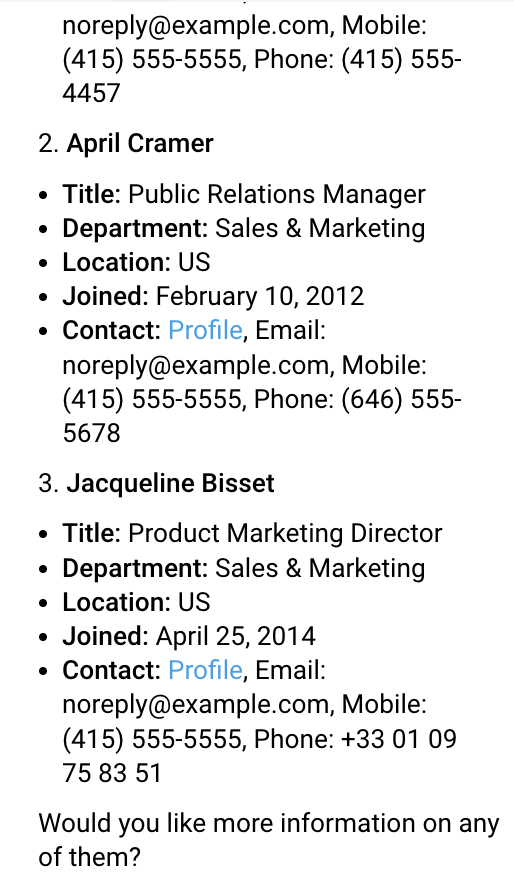The image size is (514, 876).
Task: Click Jacqueline Bisset's Sales & Marketing department text
Action: pyautogui.click(x=320, y=568)
